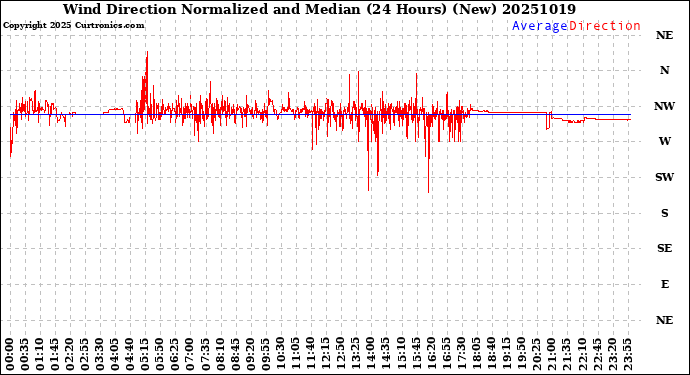This screenshot has height=375, width=690.
Task: Click the 03:30 time axis label
Action: click(x=100, y=355)
